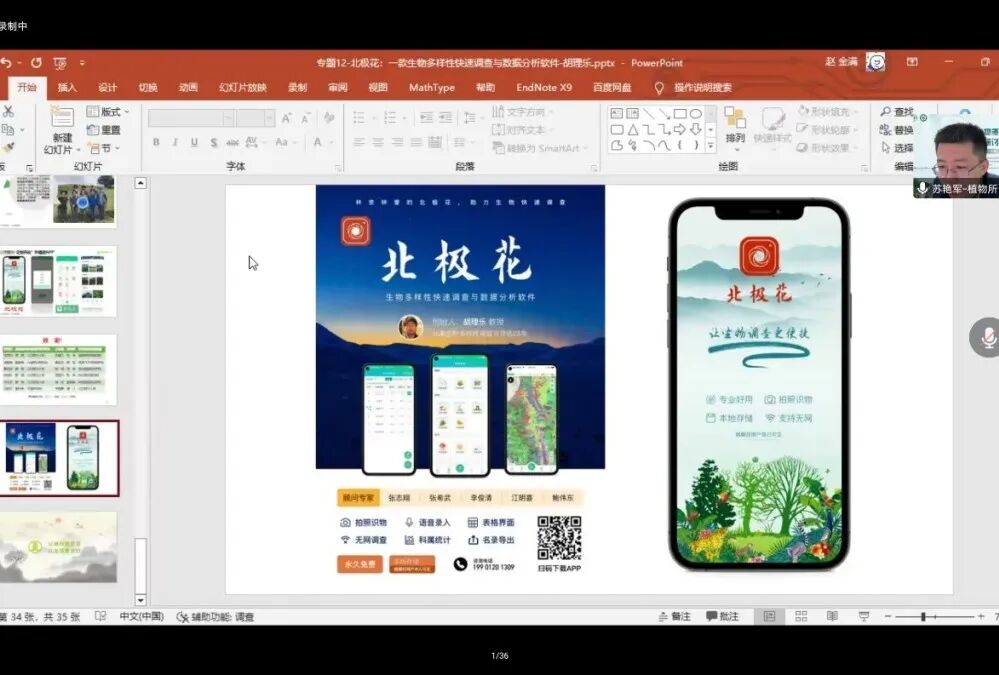999x675 pixels.
Task: Click the Start From Beginning slideshow icon
Action: click(x=61, y=63)
